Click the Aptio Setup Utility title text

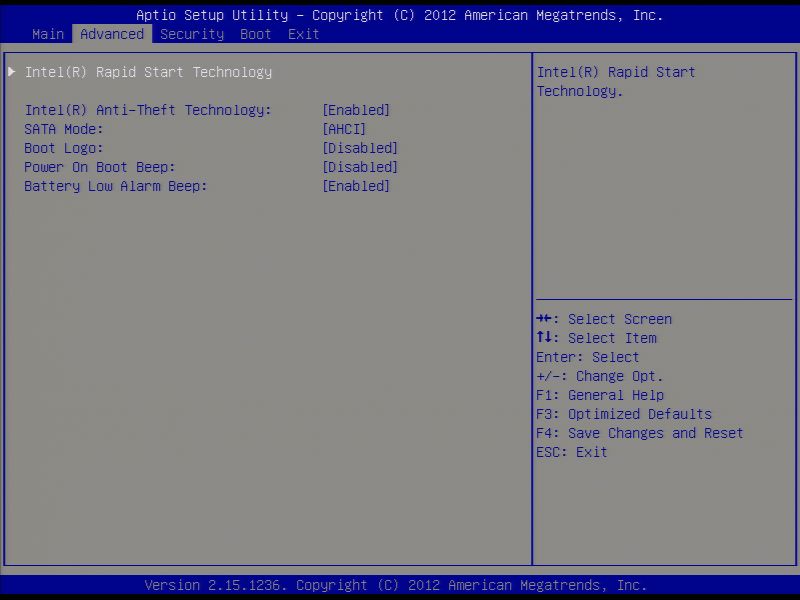tap(399, 15)
